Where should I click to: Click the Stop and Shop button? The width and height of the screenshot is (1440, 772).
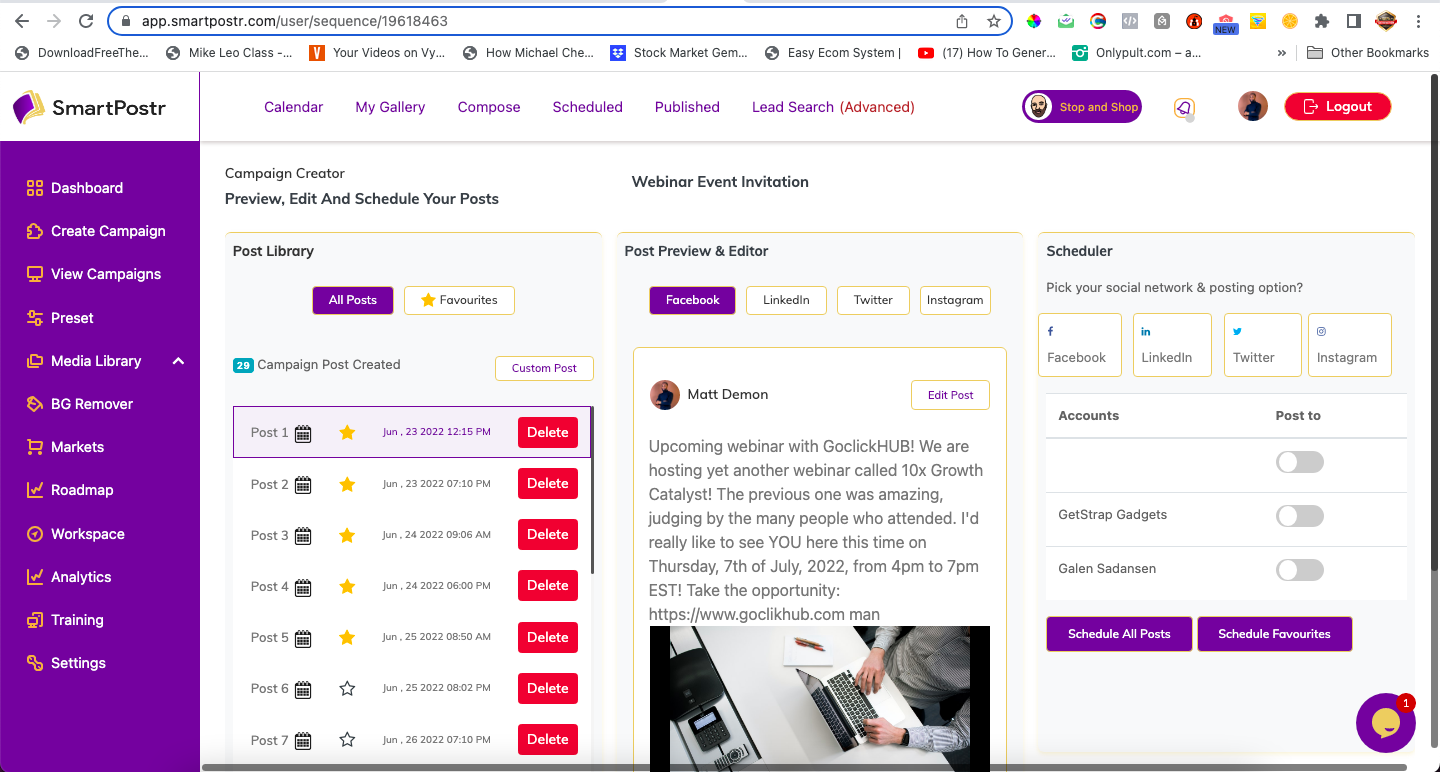pyautogui.click(x=1082, y=107)
